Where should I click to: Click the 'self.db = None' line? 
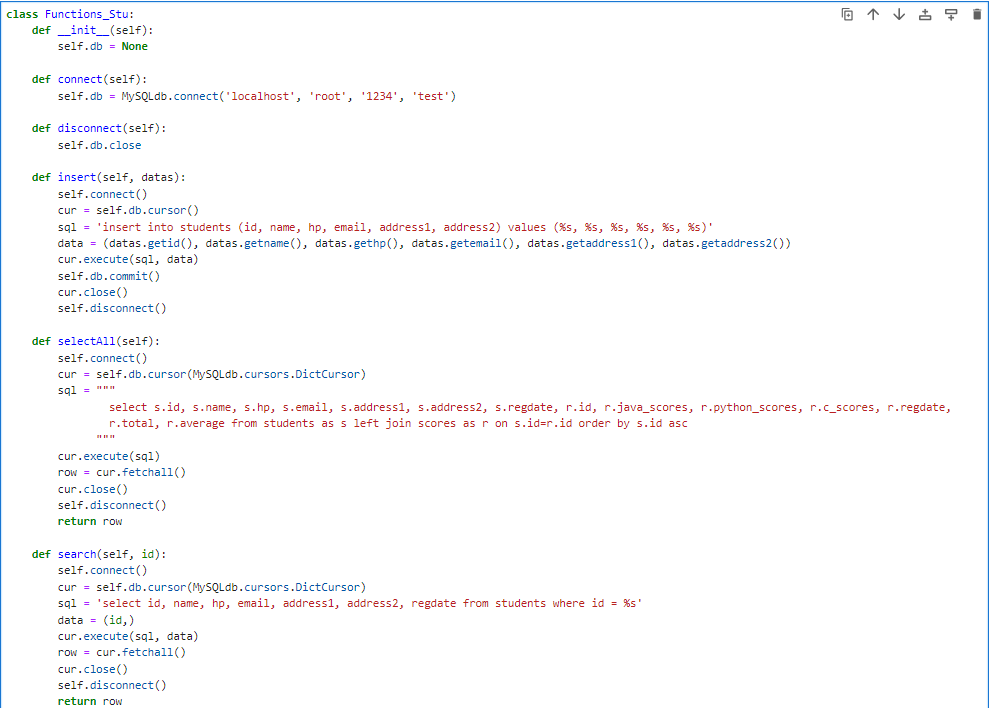coord(102,47)
